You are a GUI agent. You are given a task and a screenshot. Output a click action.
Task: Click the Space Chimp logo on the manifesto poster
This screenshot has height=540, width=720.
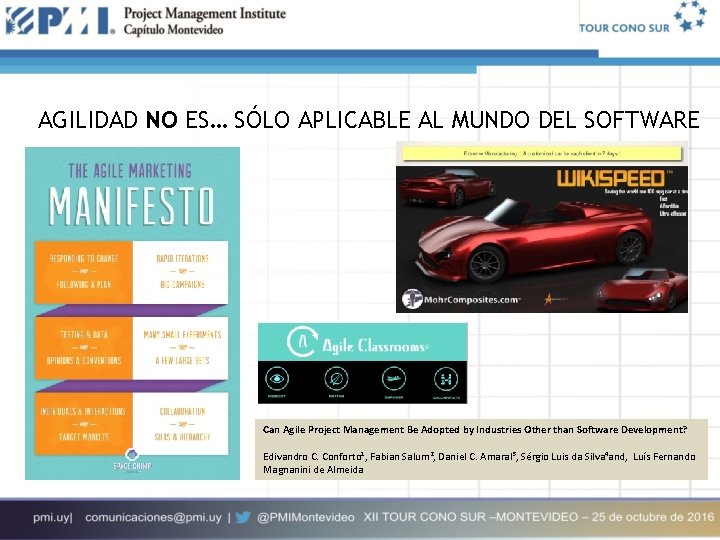132,460
